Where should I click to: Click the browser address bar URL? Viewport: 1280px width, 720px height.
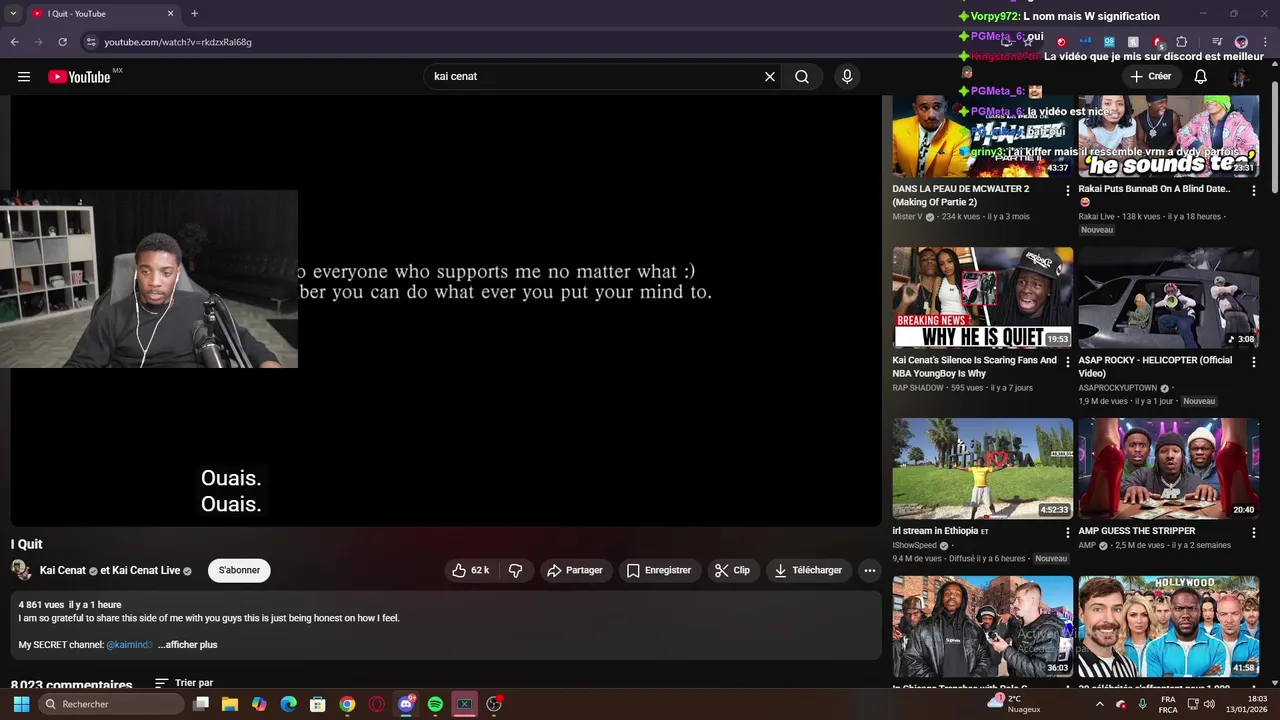(x=178, y=42)
